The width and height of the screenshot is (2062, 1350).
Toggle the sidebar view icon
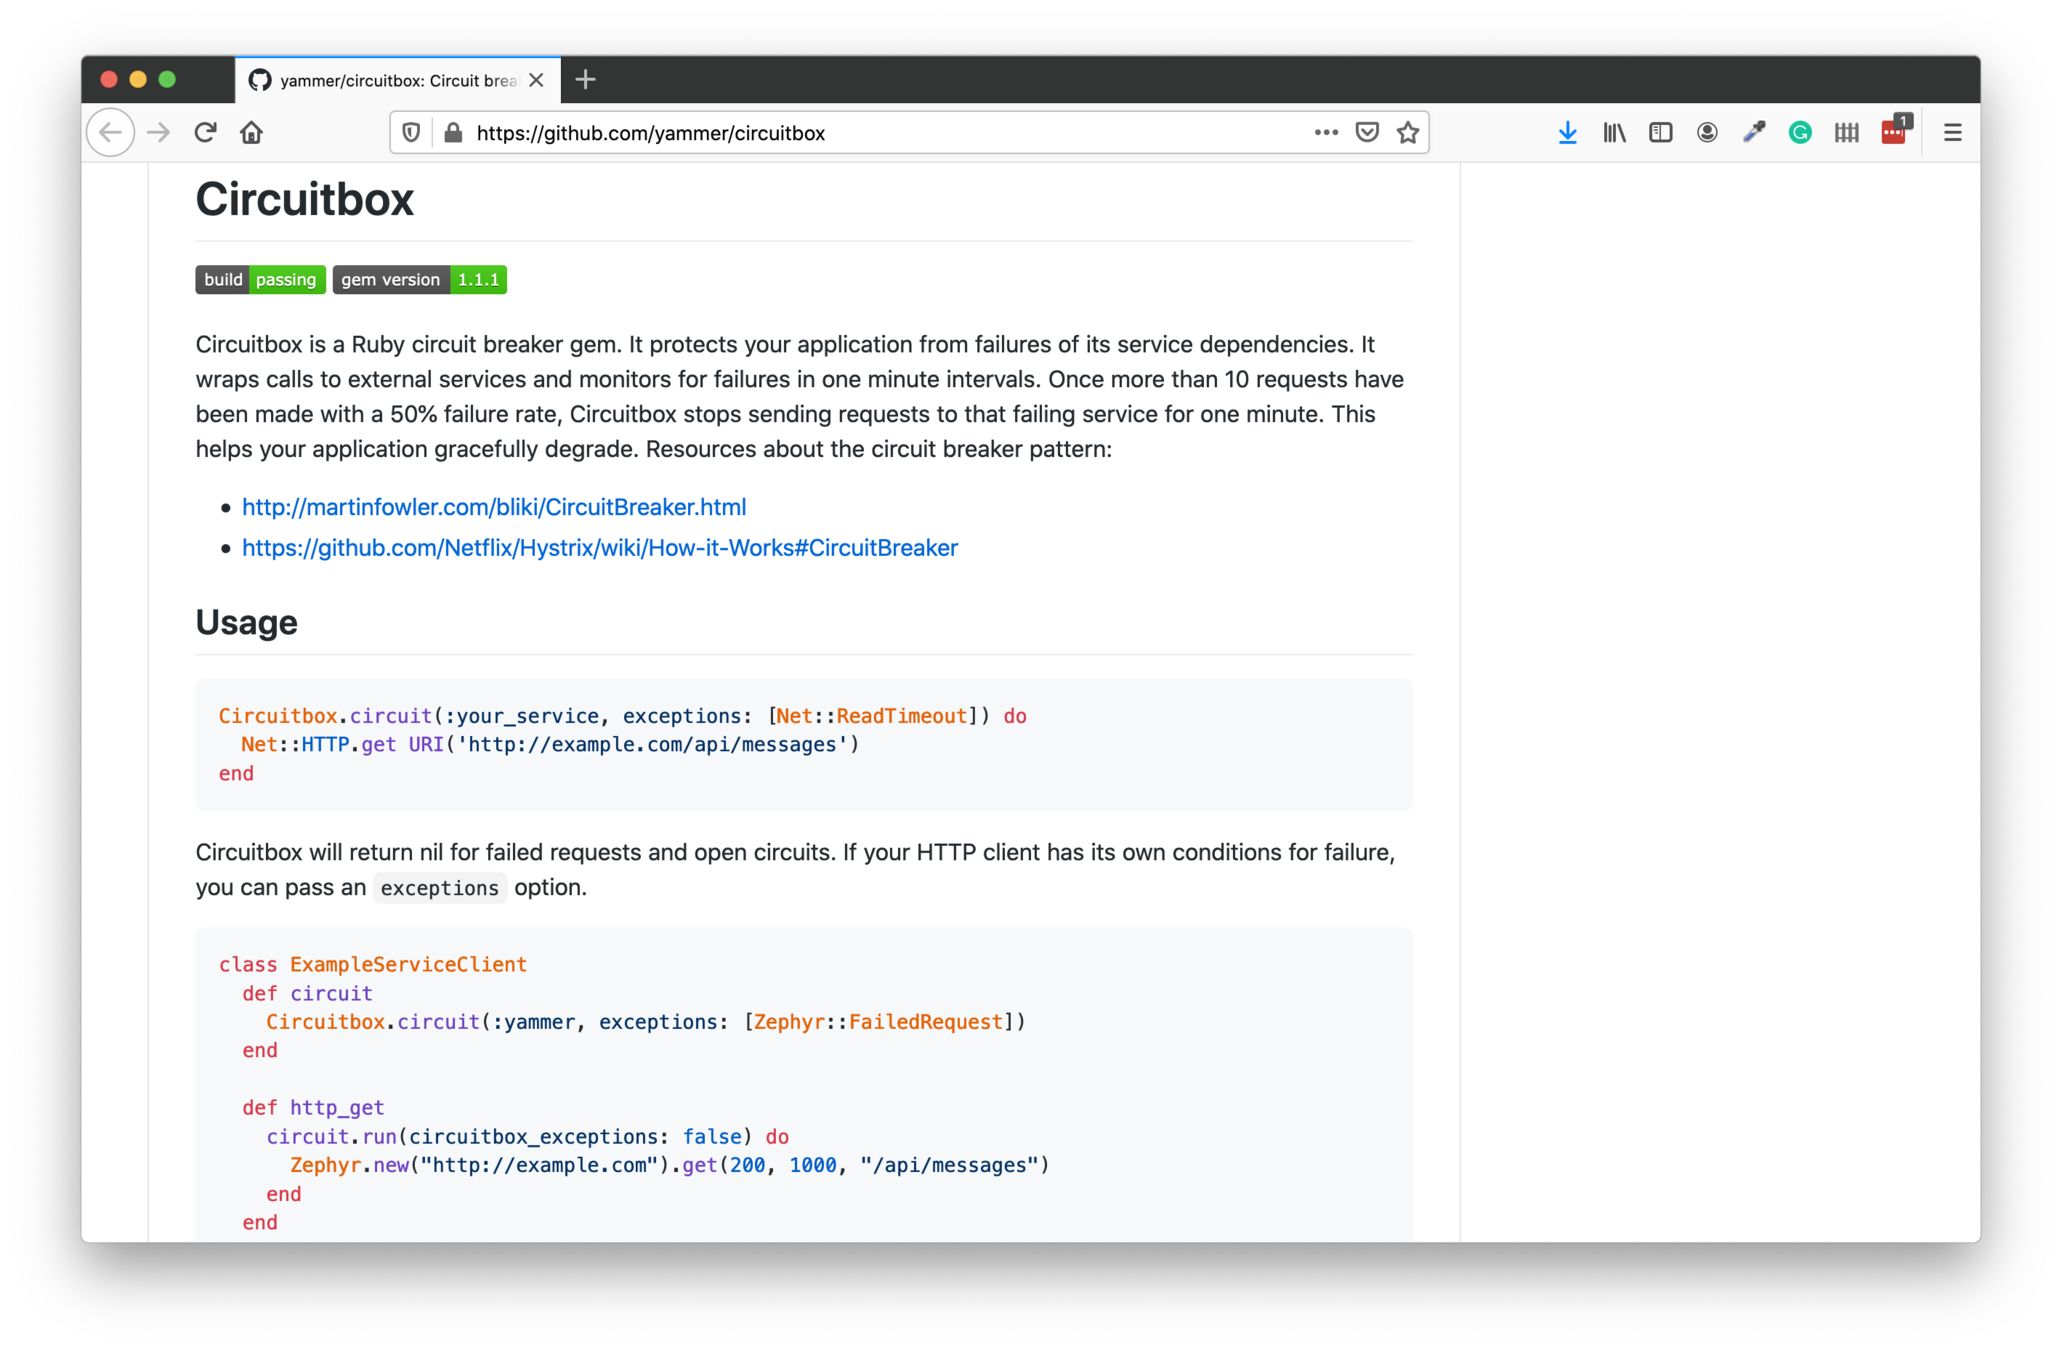point(1660,132)
